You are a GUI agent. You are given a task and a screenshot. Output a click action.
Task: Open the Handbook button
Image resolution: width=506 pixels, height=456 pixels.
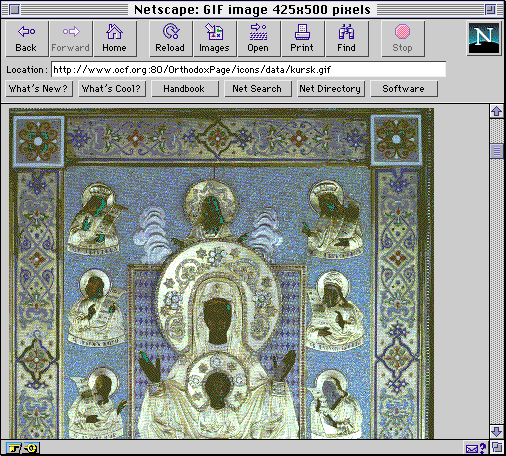click(185, 89)
